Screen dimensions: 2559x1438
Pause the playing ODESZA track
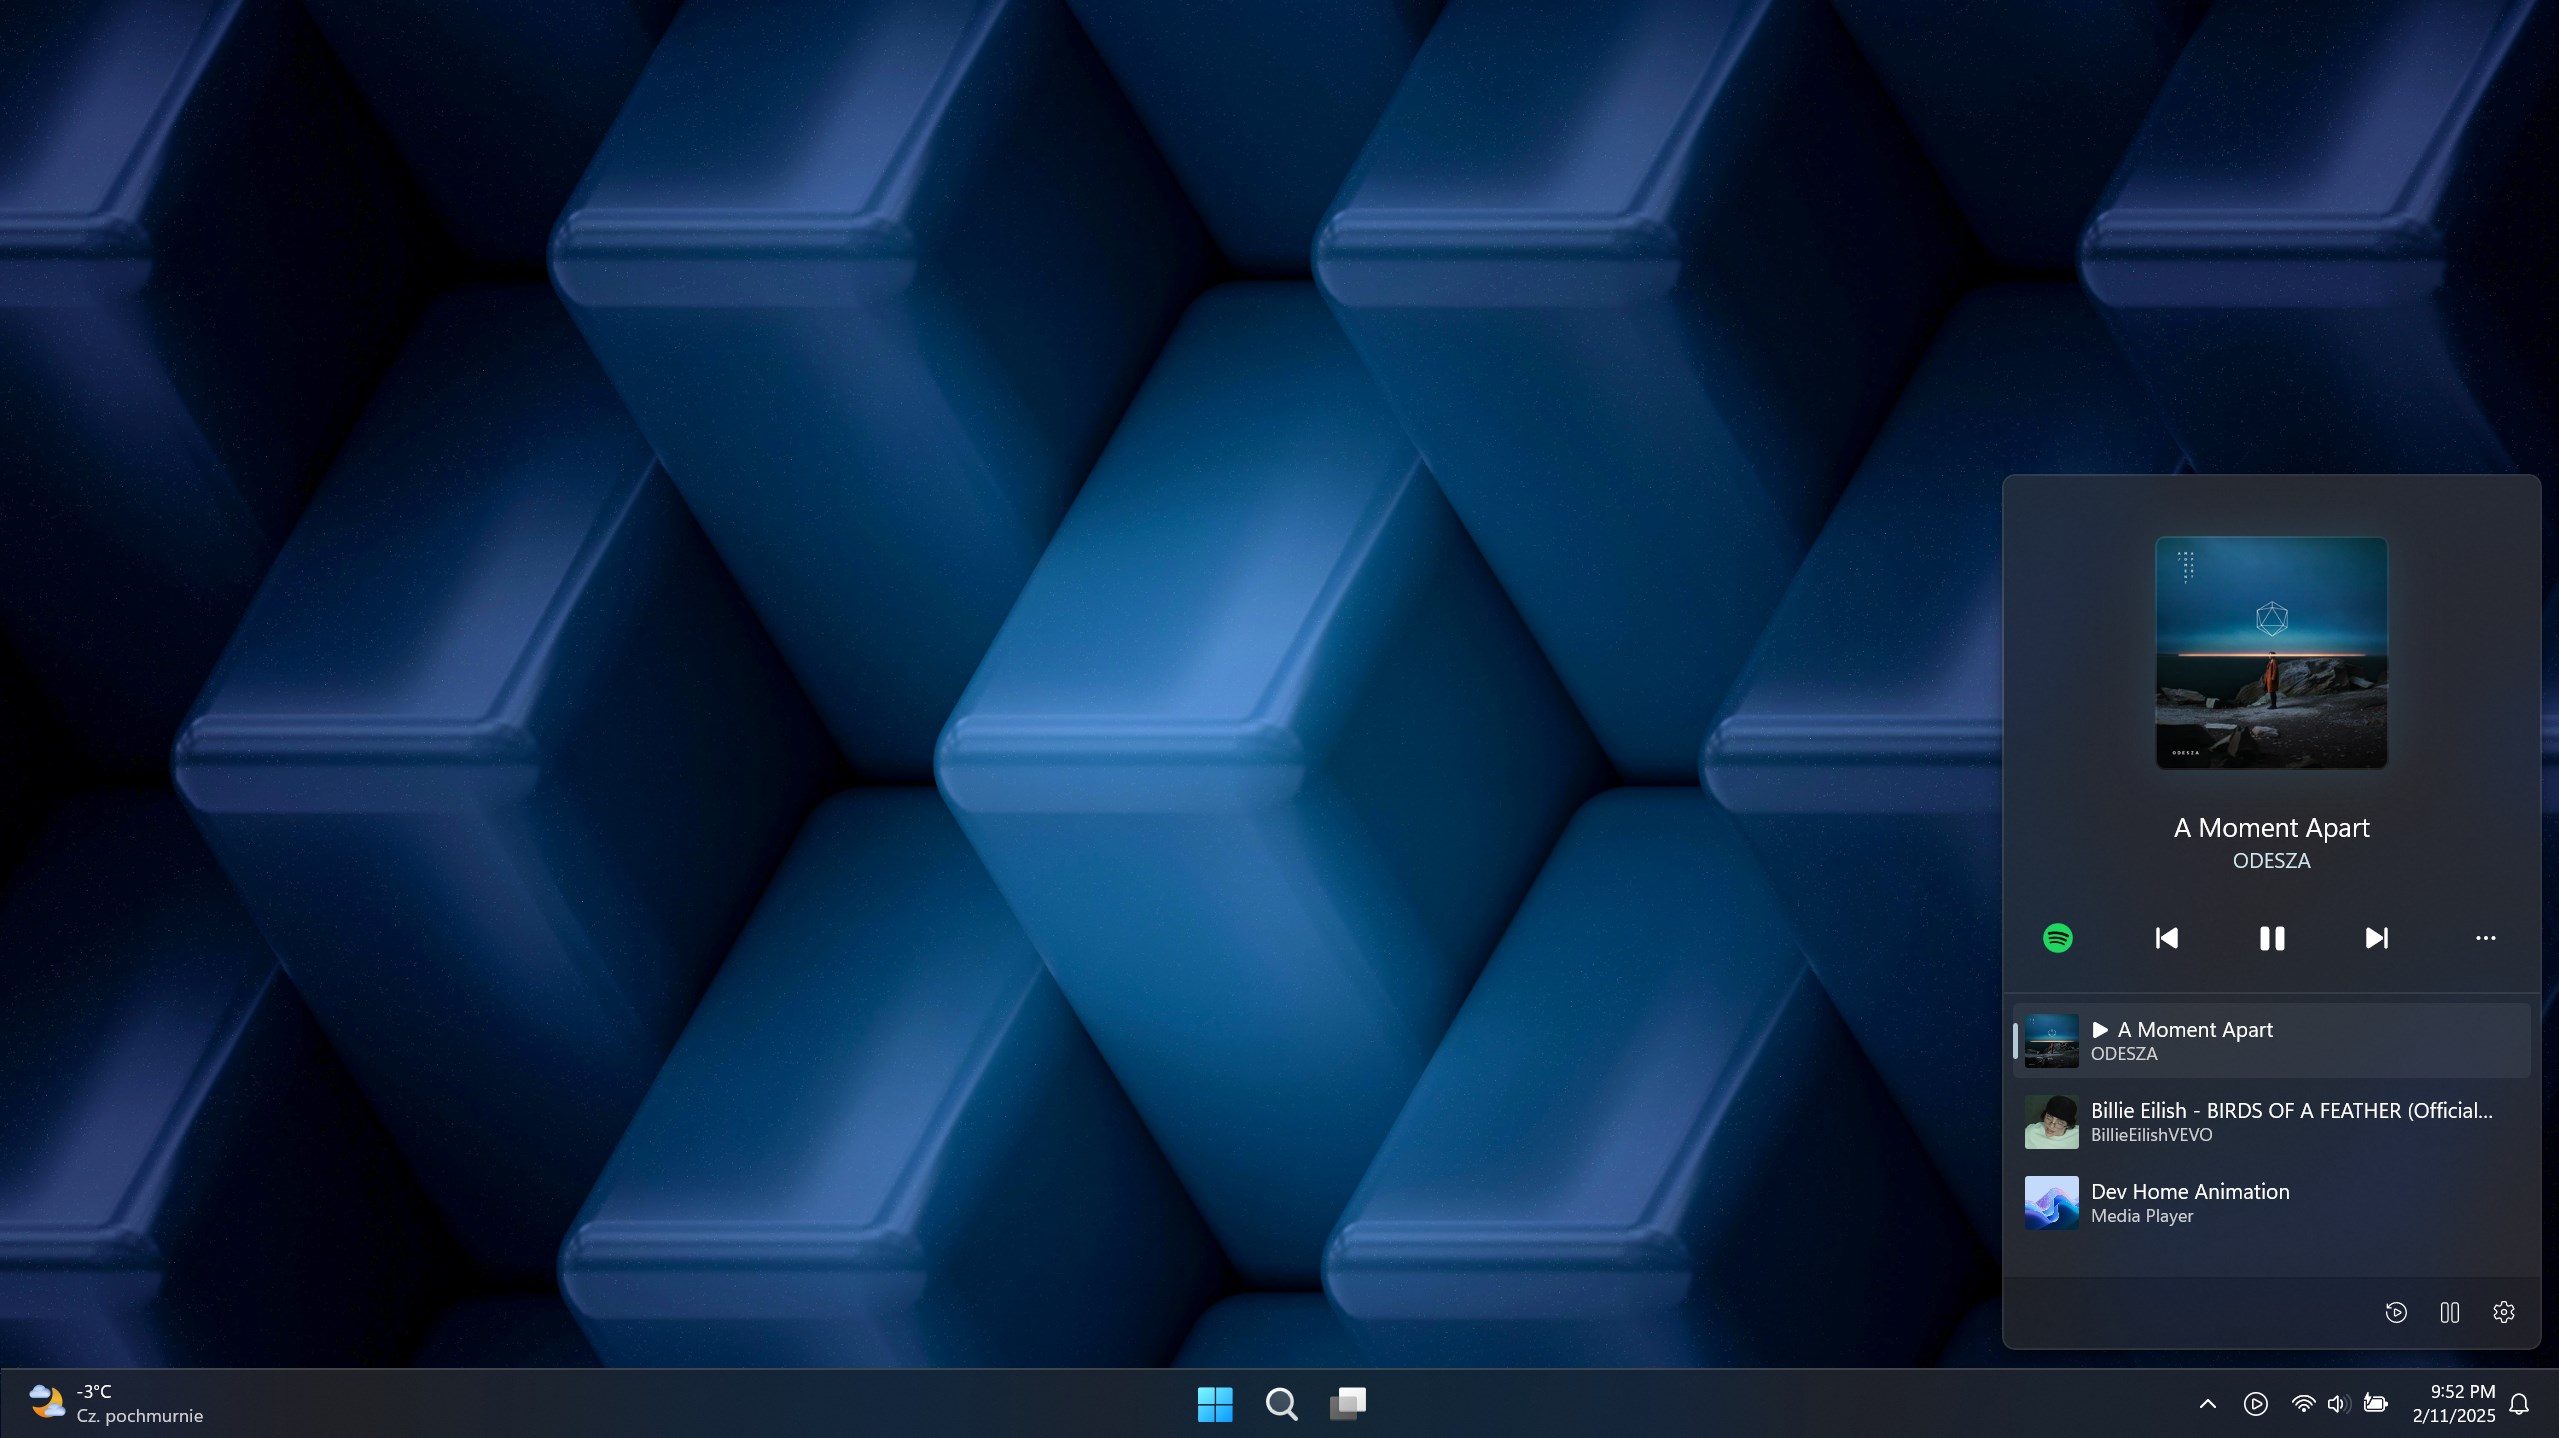(2271, 938)
